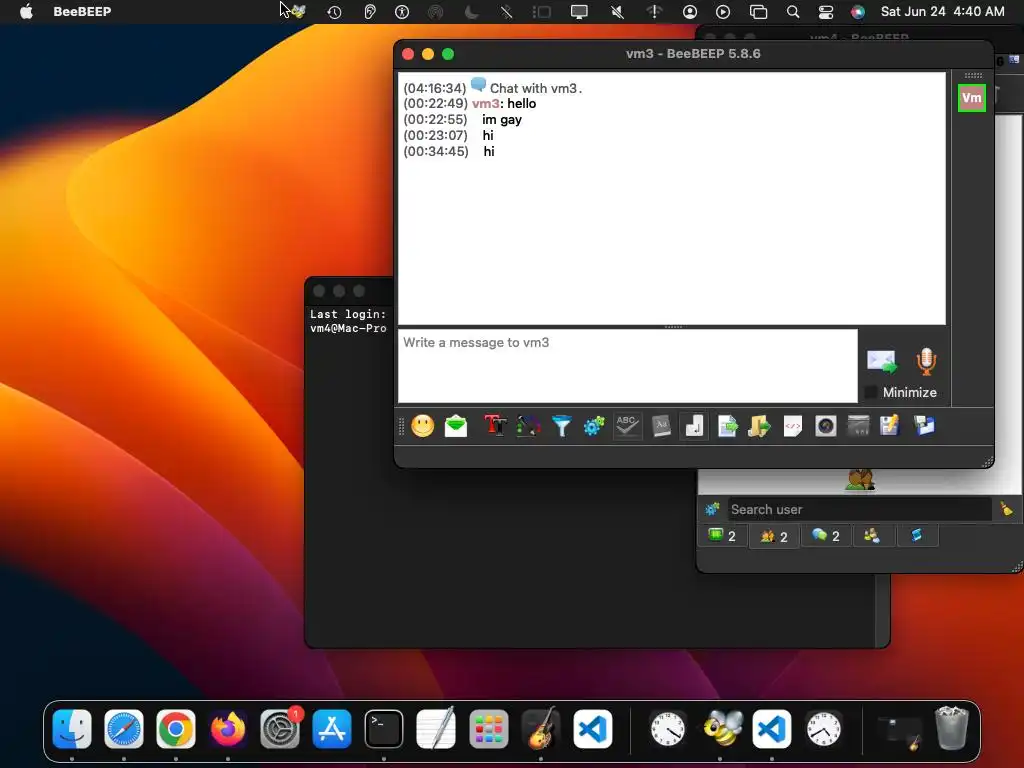Click the Write a message to vm3 field

click(628, 366)
